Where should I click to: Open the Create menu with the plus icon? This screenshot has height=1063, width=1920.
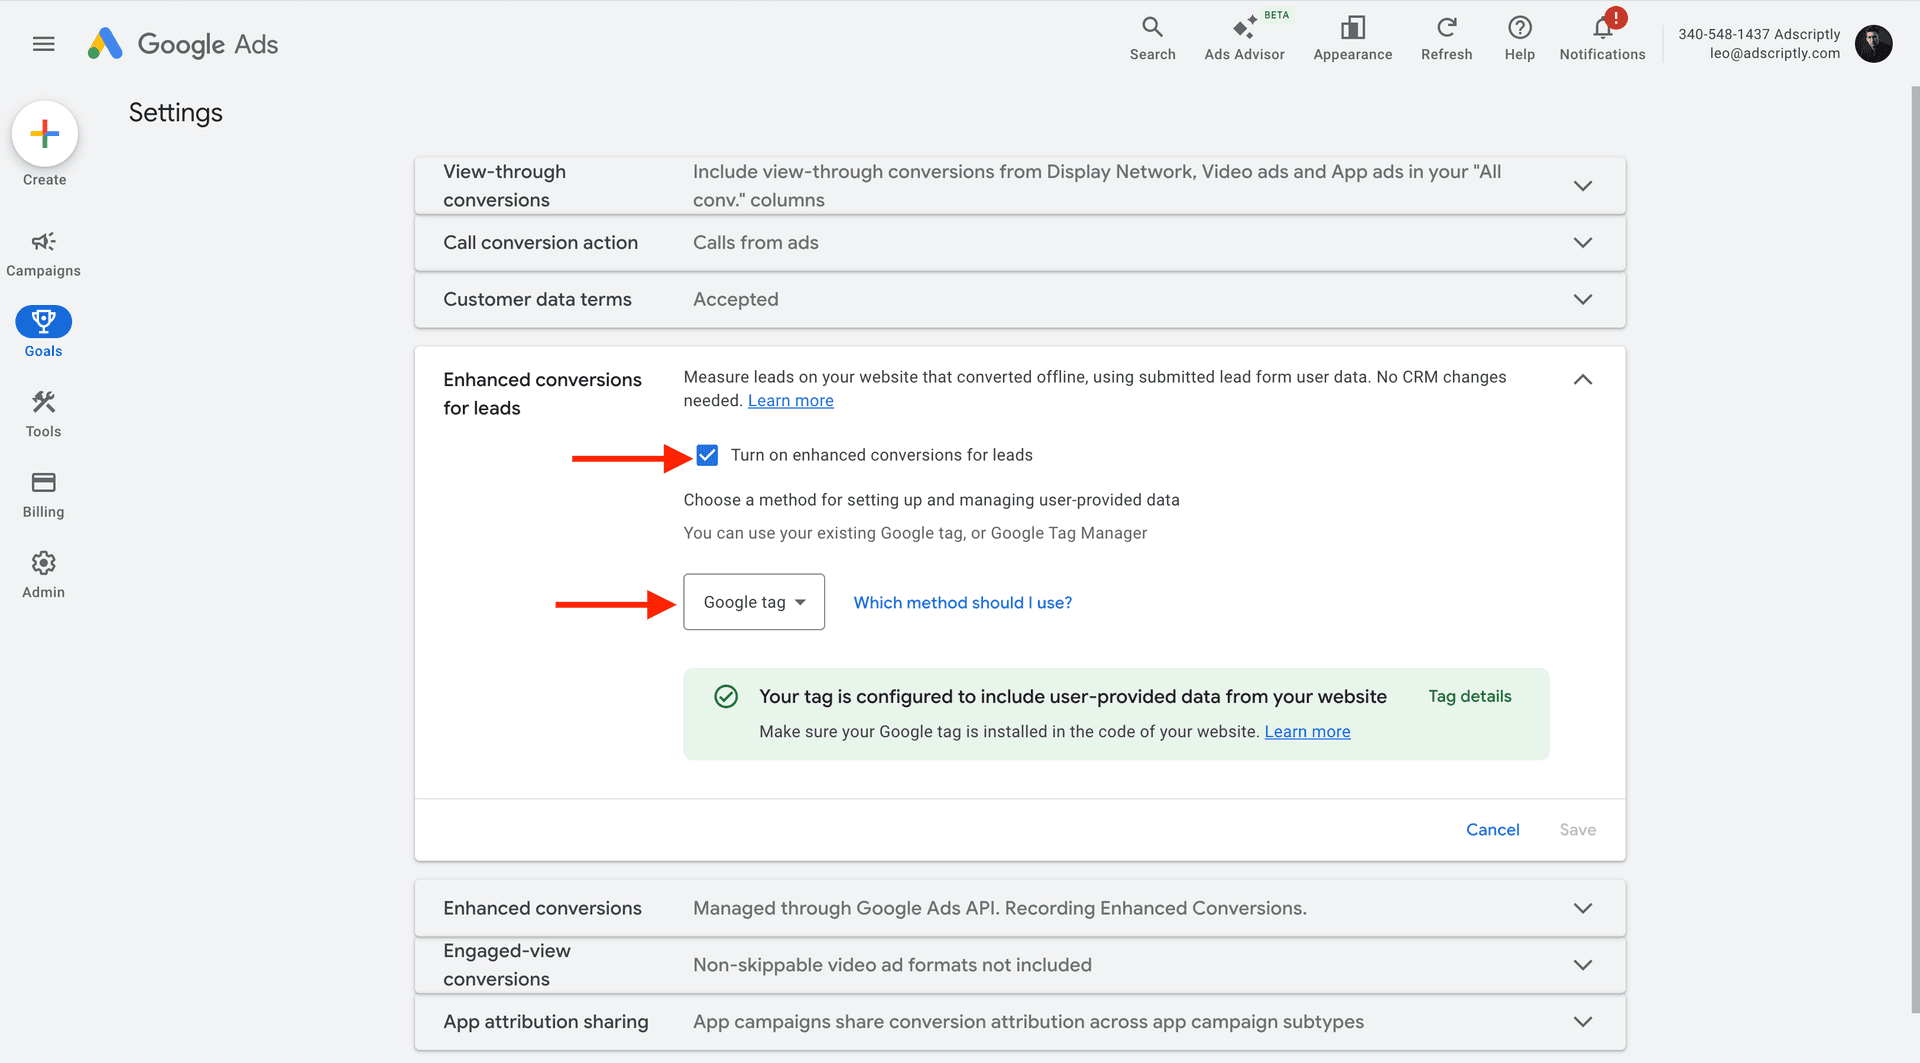(x=44, y=133)
